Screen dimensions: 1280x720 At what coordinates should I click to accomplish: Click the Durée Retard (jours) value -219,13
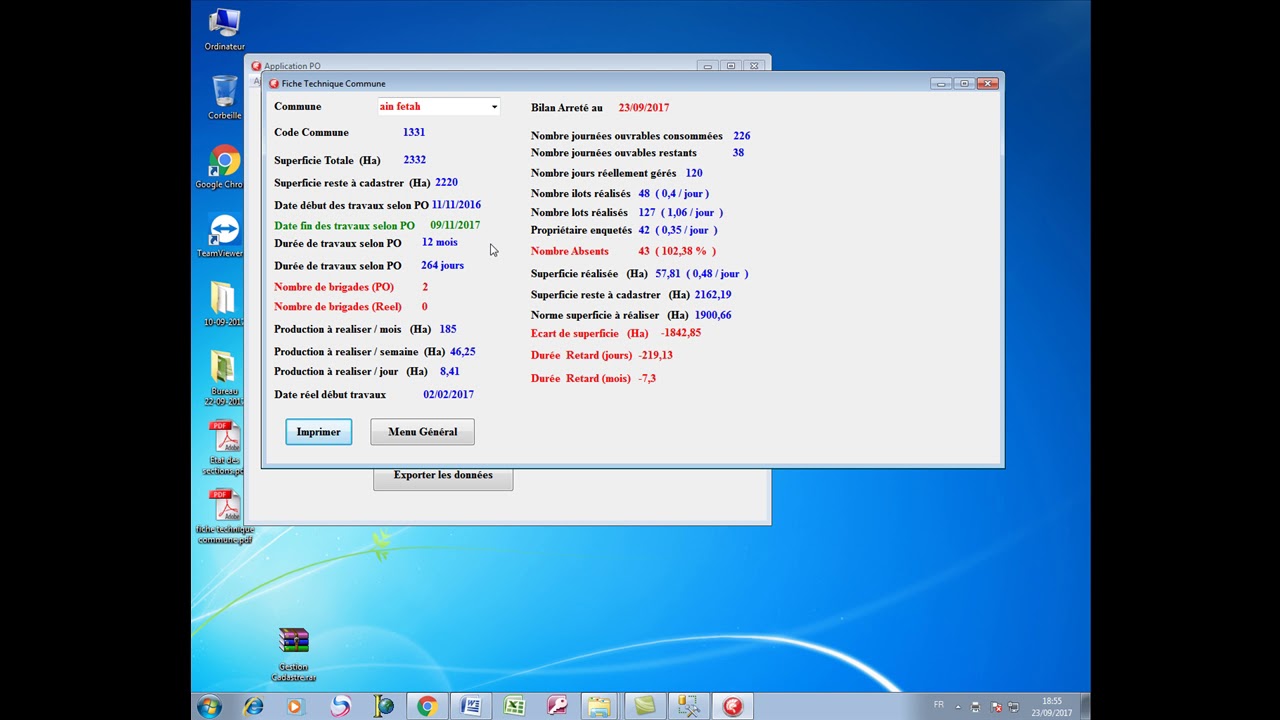(x=655, y=356)
